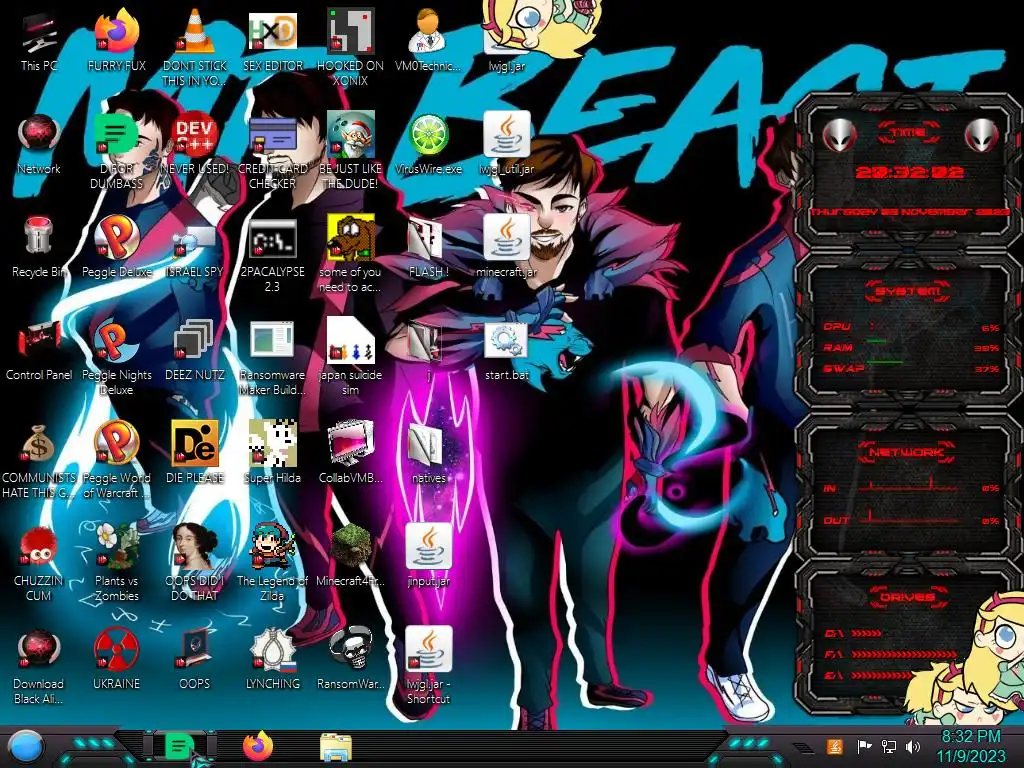
Task: Select the jinput.jar Java file
Action: pyautogui.click(x=428, y=555)
